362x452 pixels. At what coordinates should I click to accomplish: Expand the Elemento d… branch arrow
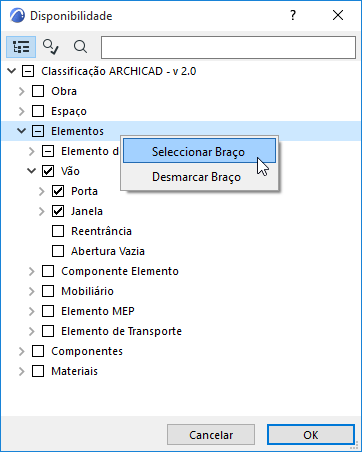click(x=32, y=151)
